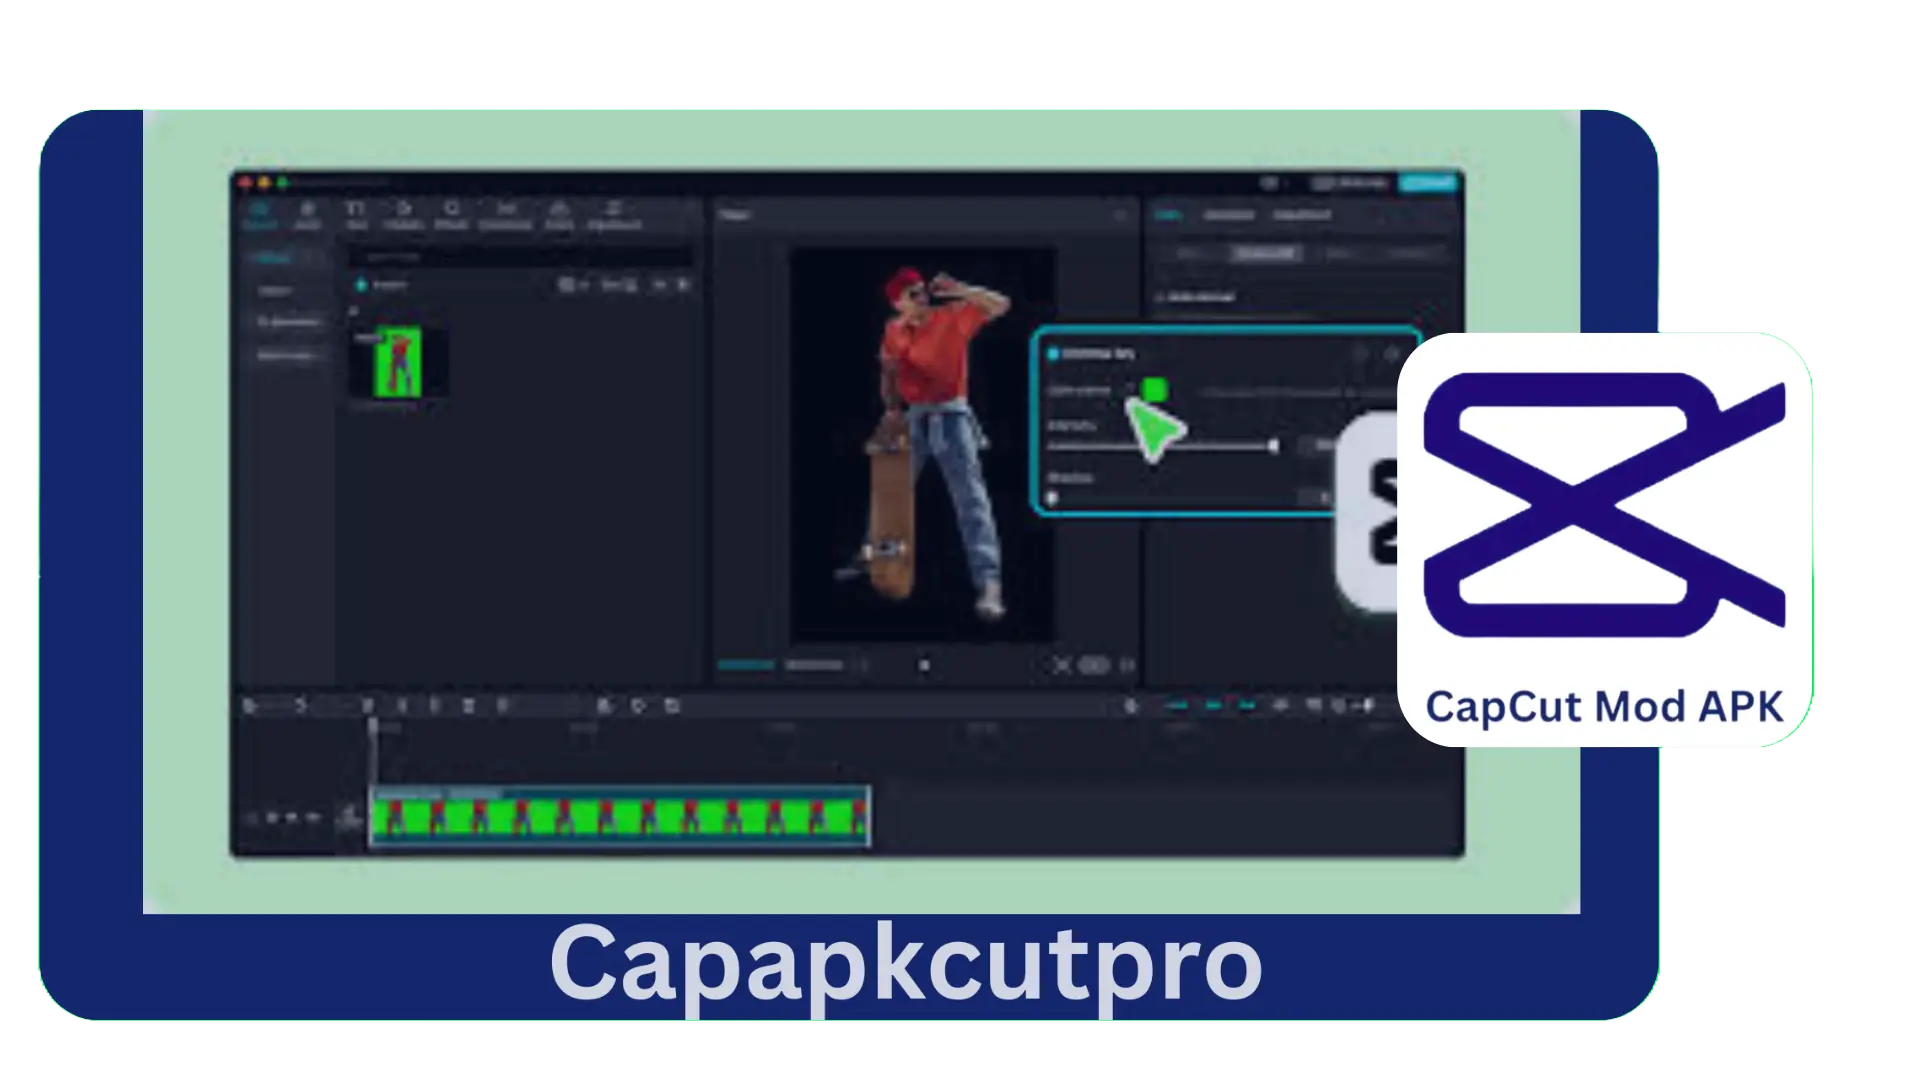Viewport: 1920px width, 1080px height.
Task: Play the preview with the play button
Action: click(x=924, y=665)
